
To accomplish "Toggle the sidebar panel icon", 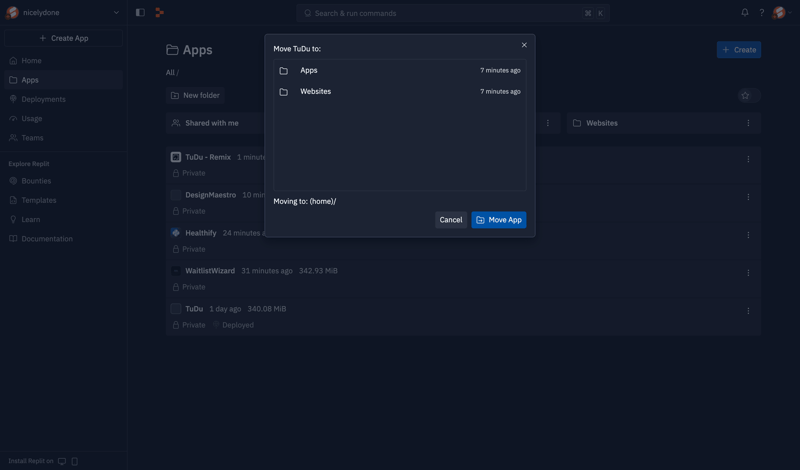I will click(140, 13).
